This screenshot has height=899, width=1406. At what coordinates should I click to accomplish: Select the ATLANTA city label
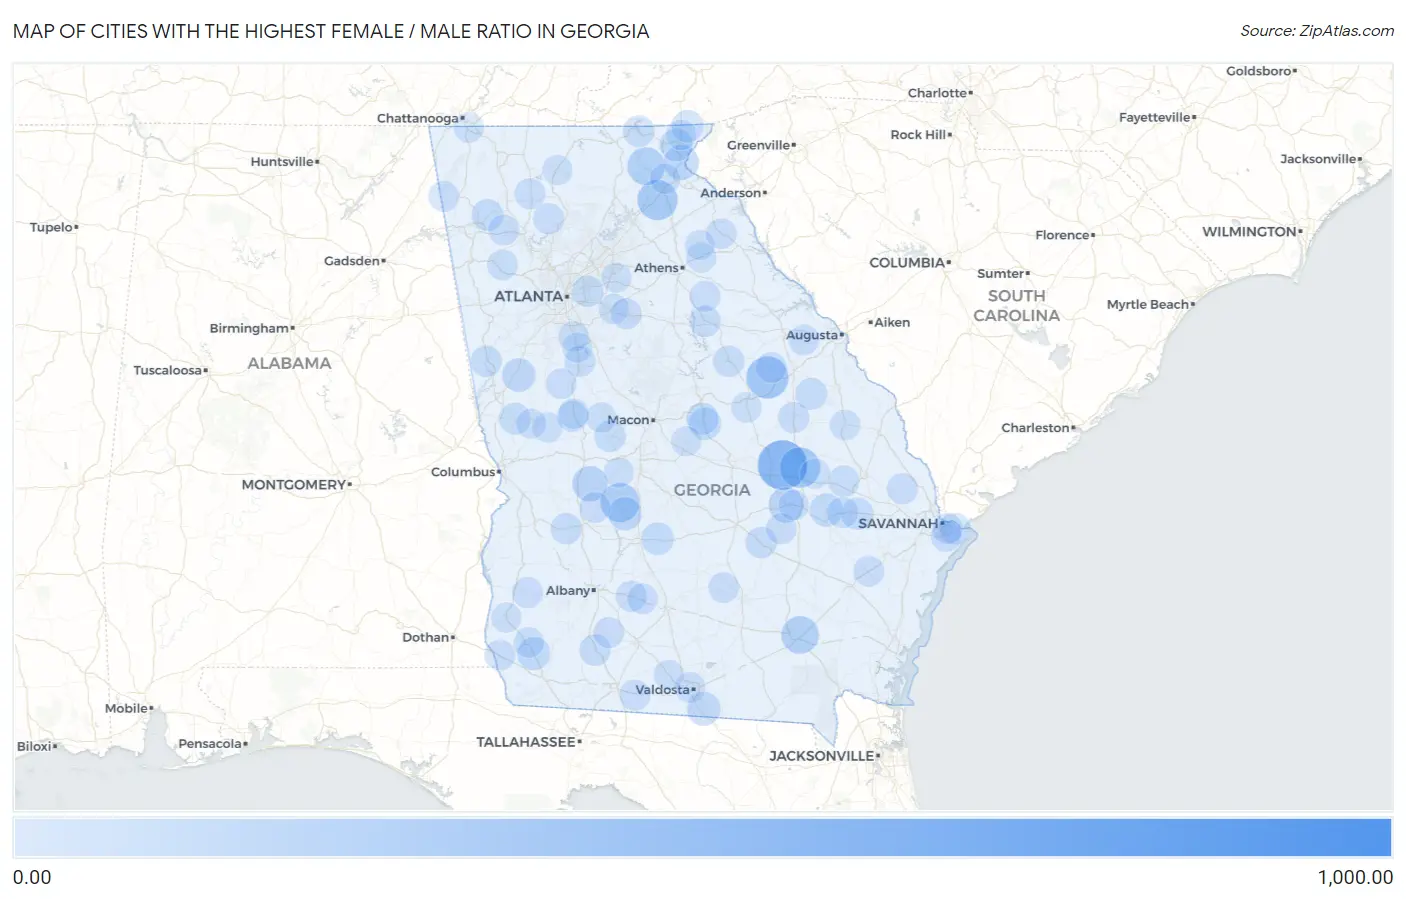(529, 296)
